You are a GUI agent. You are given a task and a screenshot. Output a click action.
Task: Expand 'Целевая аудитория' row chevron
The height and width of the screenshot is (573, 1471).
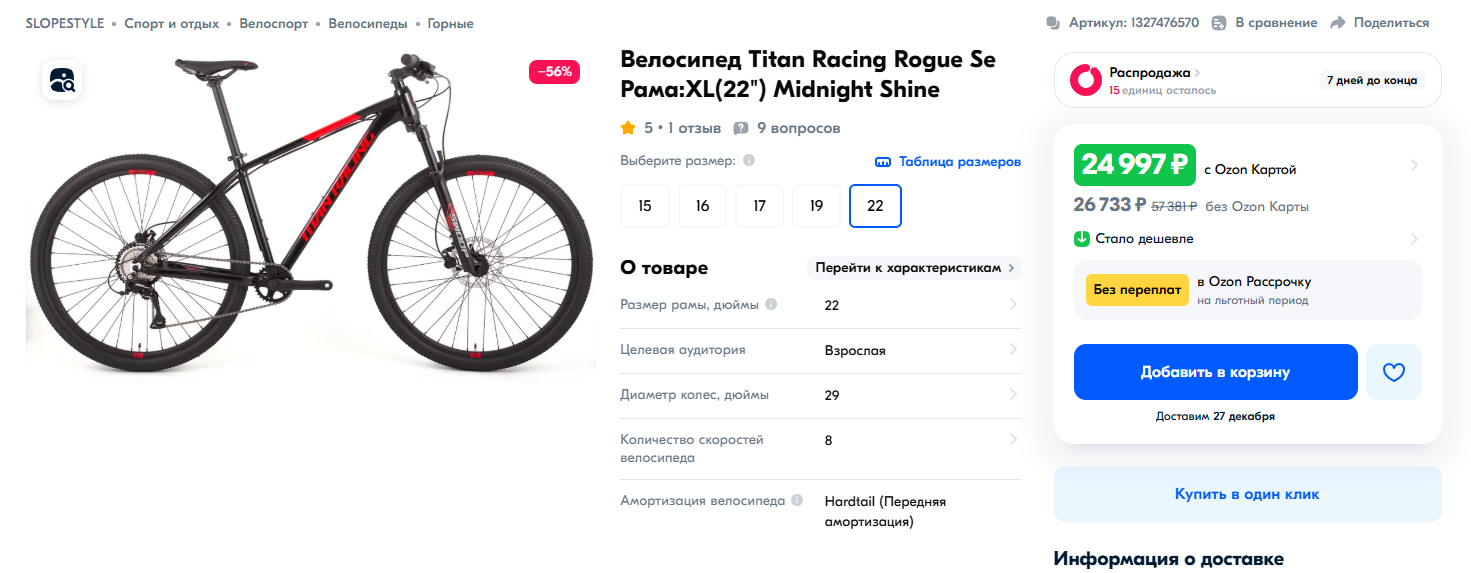click(1012, 350)
